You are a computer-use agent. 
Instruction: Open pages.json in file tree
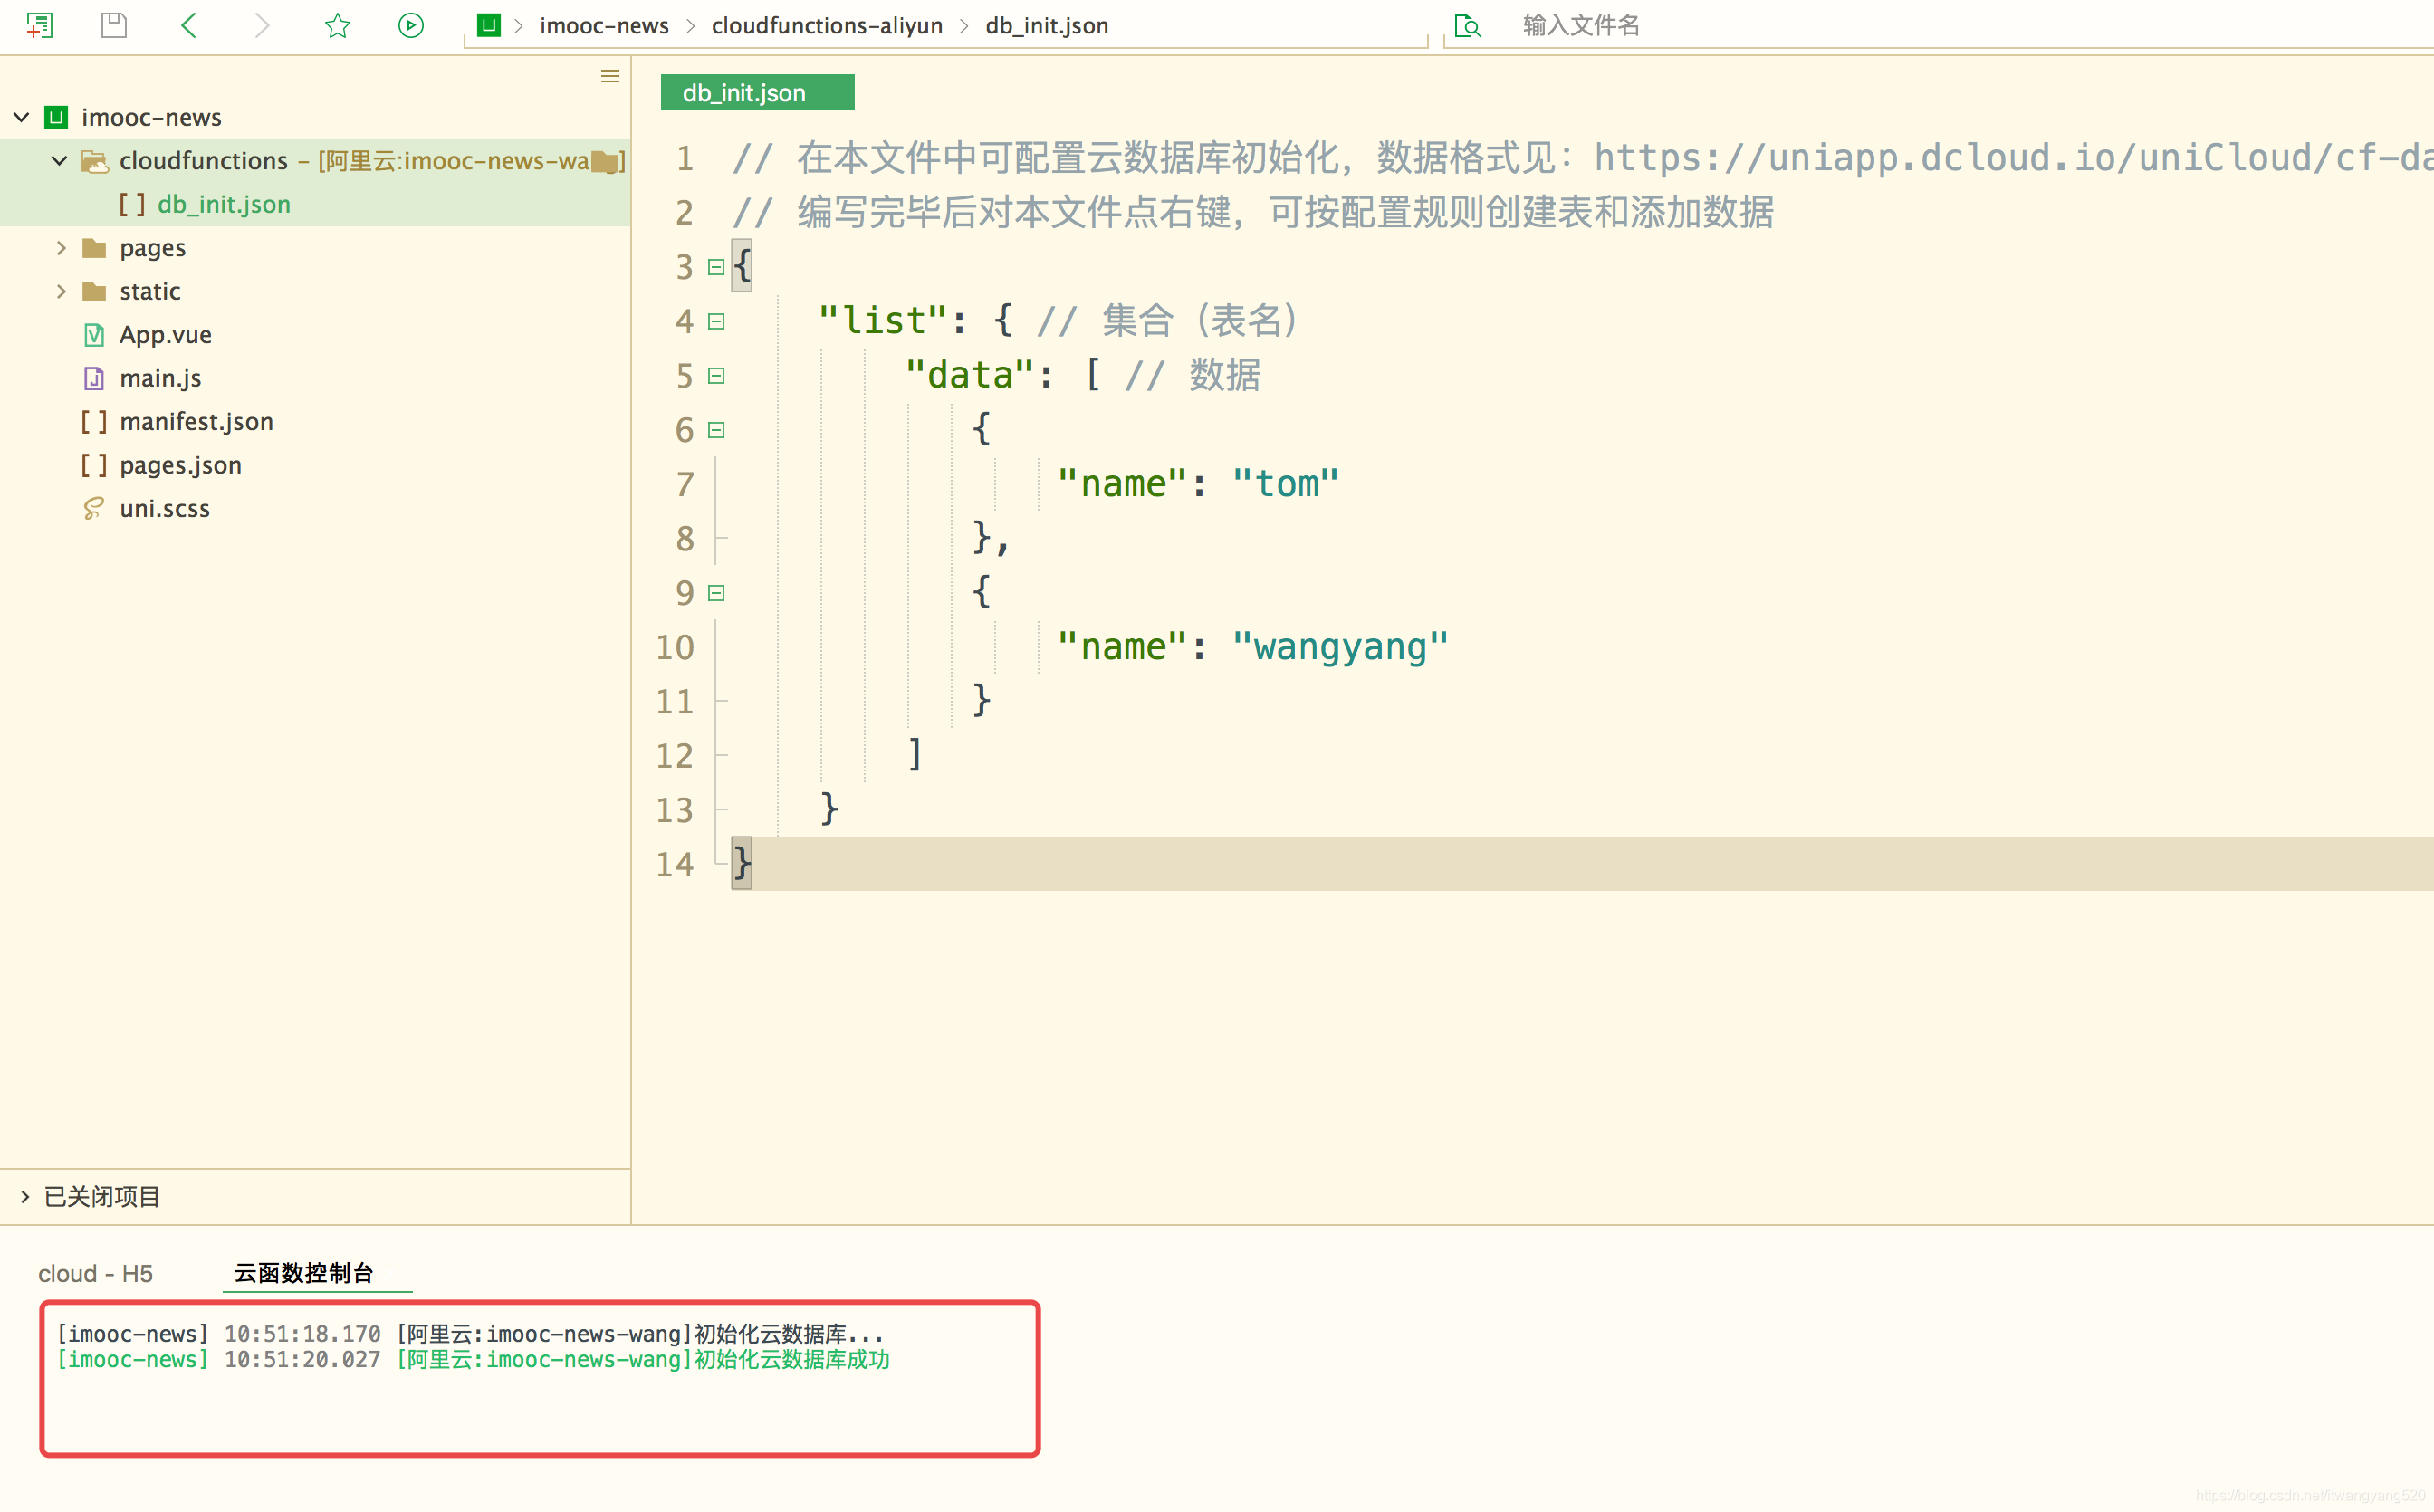coord(180,465)
